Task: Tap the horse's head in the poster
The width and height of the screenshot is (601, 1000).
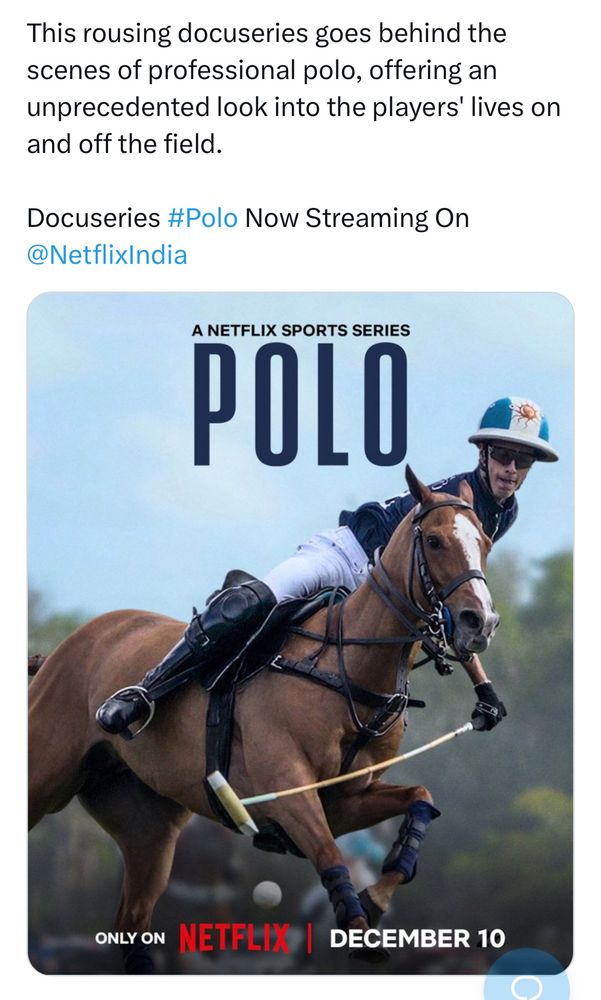Action: coord(460,570)
